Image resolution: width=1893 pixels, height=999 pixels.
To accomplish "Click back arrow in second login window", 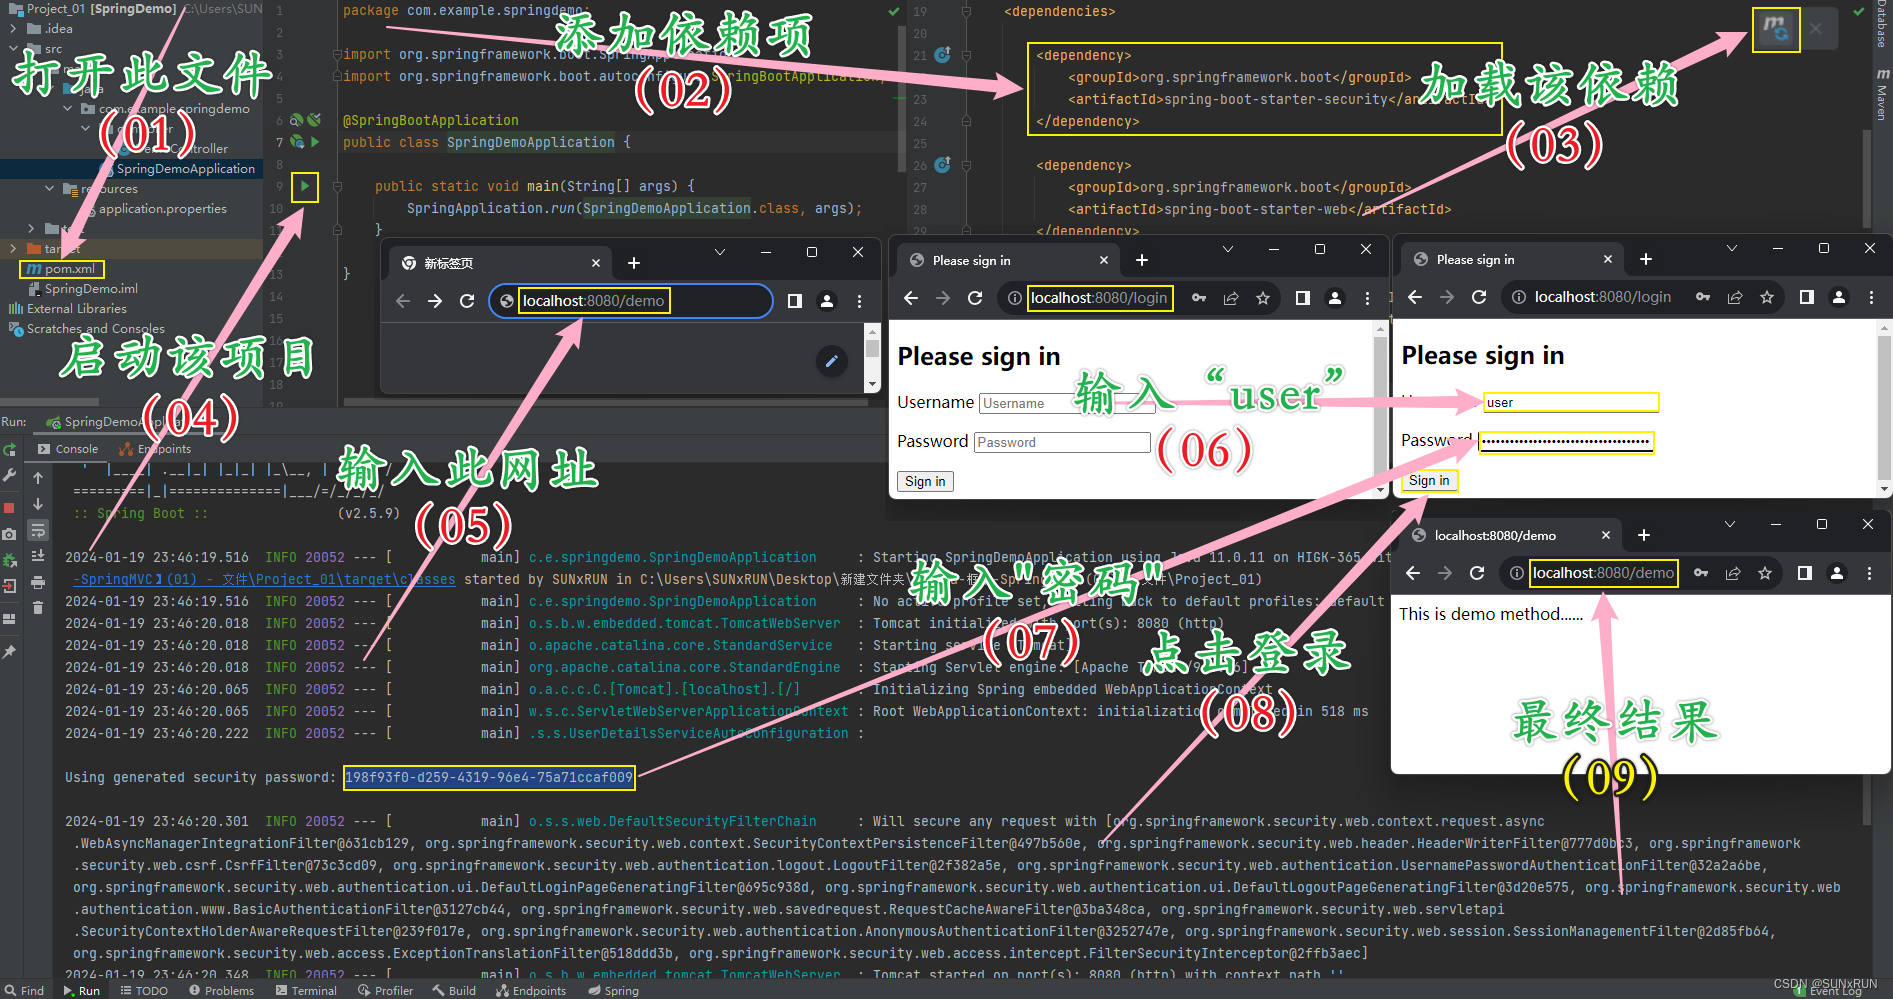I will [x=1415, y=297].
